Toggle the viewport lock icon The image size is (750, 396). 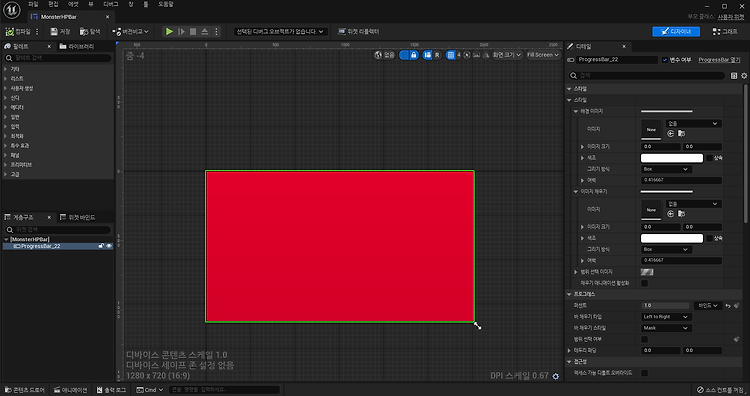click(414, 55)
